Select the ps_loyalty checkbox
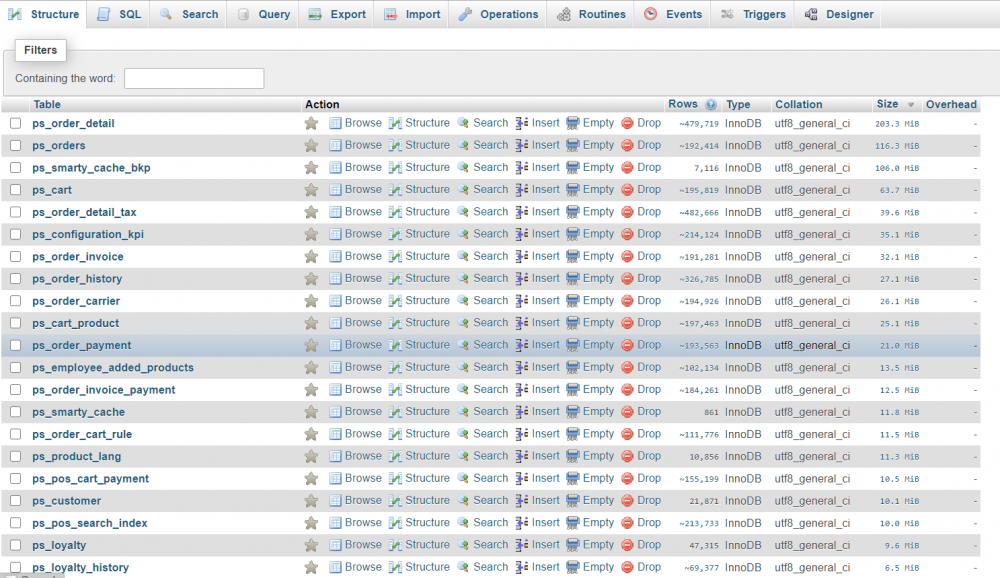The height and width of the screenshot is (578, 1000). pyautogui.click(x=16, y=545)
